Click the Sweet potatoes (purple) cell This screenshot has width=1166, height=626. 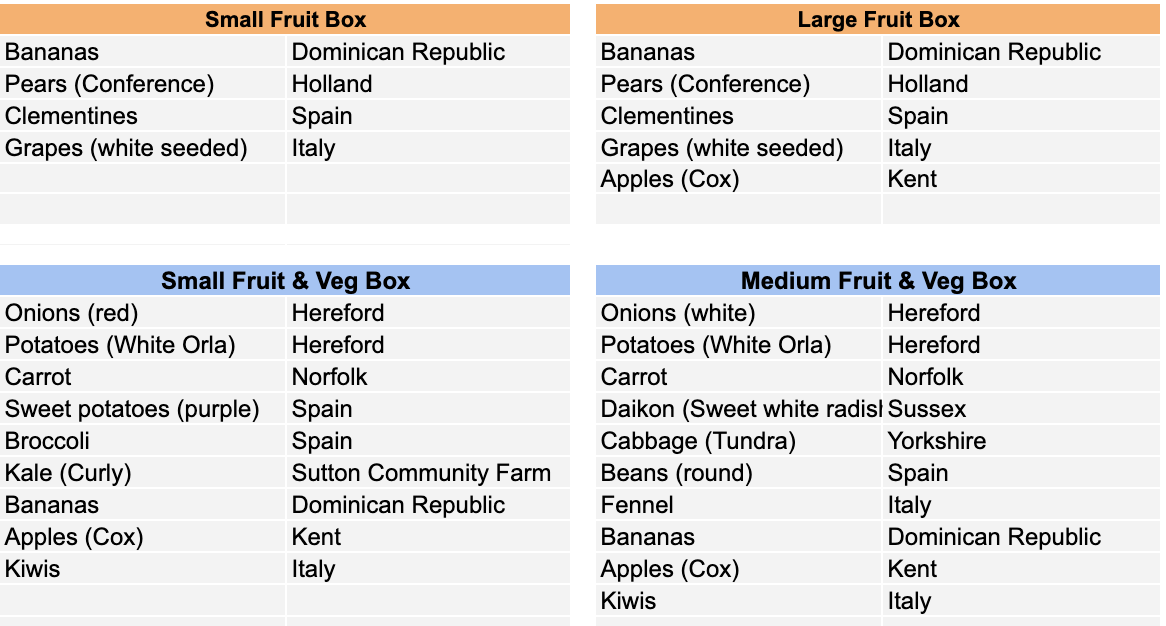[x=142, y=409]
